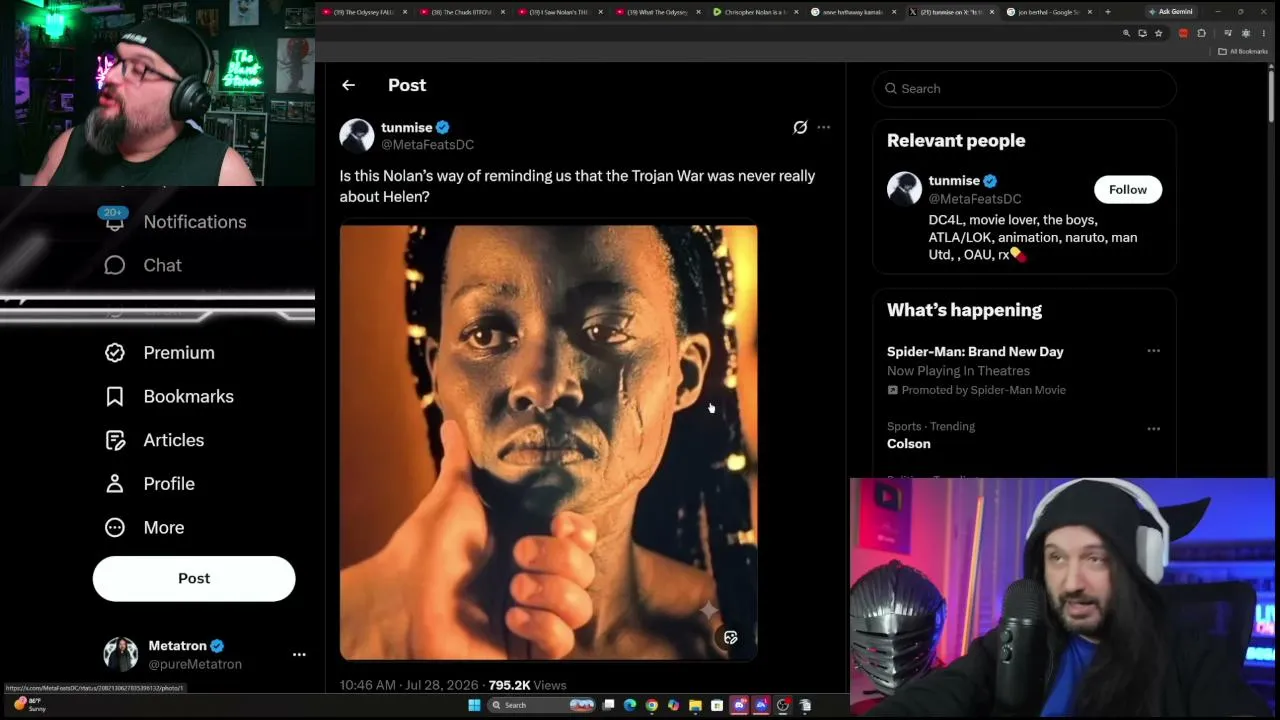This screenshot has height=720, width=1280.
Task: Click the Windows taskbar Search box
Action: 542,705
